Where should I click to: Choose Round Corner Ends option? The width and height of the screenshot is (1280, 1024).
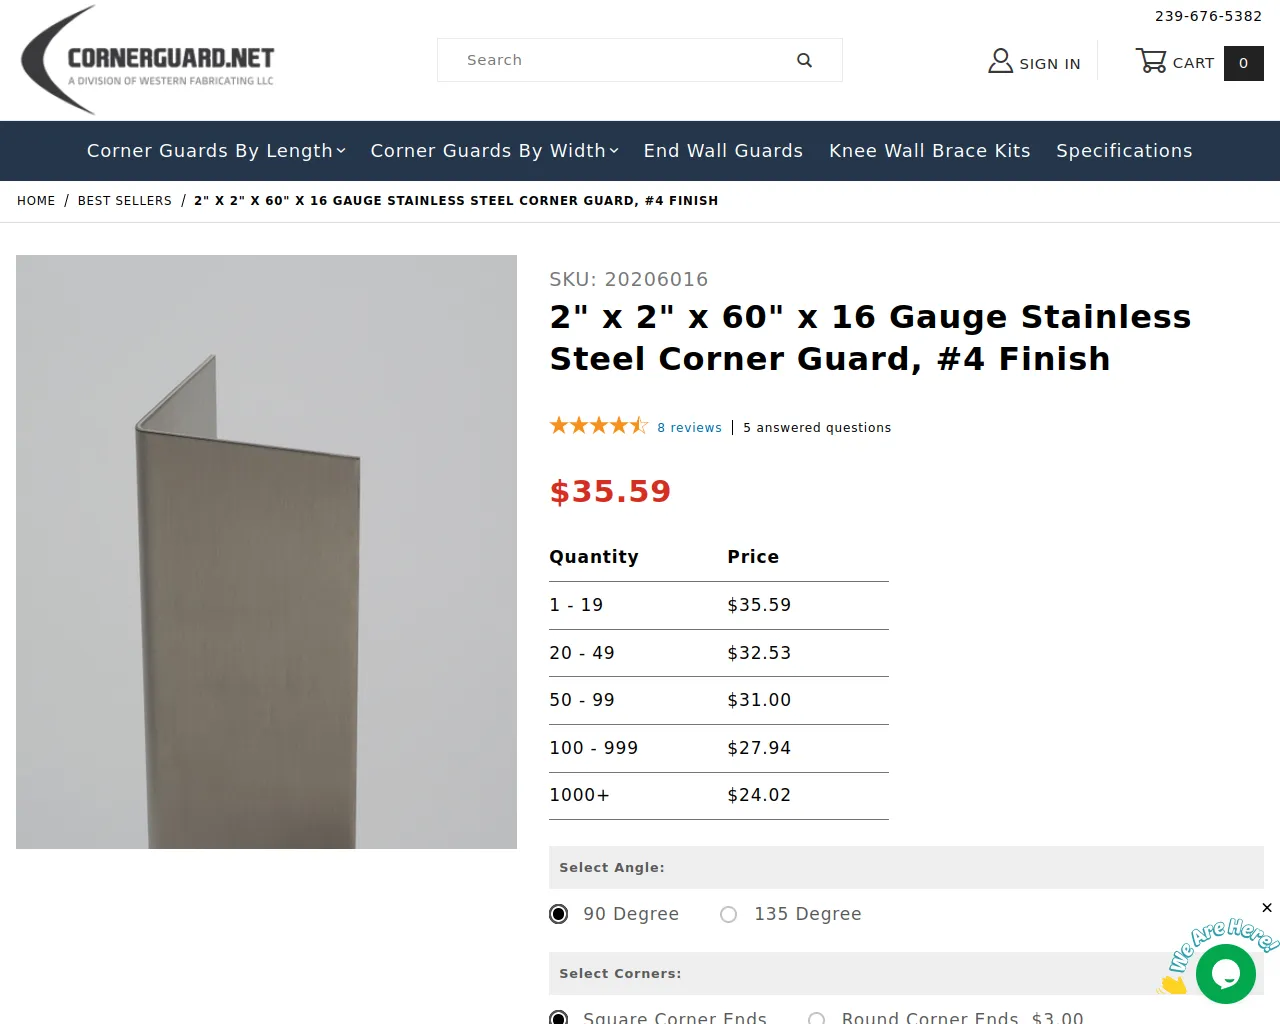817,1018
